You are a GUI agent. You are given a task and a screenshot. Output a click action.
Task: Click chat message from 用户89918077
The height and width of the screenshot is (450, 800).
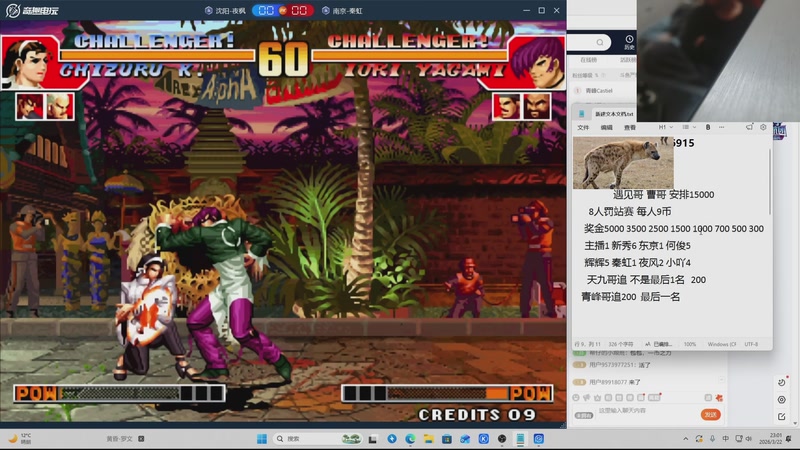[x=607, y=382]
